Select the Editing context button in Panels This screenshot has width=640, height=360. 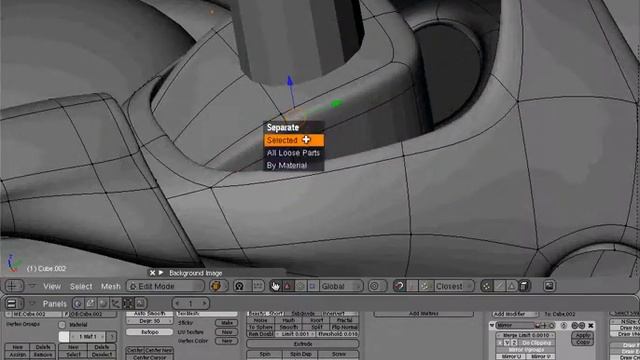(128, 303)
